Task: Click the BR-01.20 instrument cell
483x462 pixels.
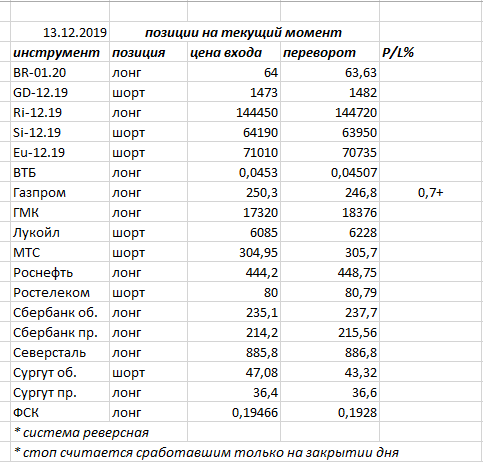Action: point(60,72)
